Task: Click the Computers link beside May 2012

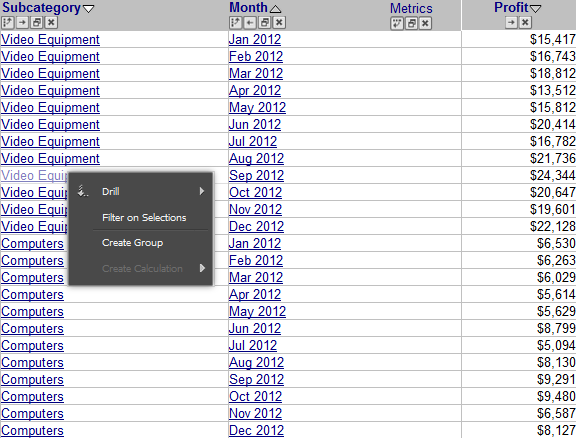Action: [x=32, y=312]
